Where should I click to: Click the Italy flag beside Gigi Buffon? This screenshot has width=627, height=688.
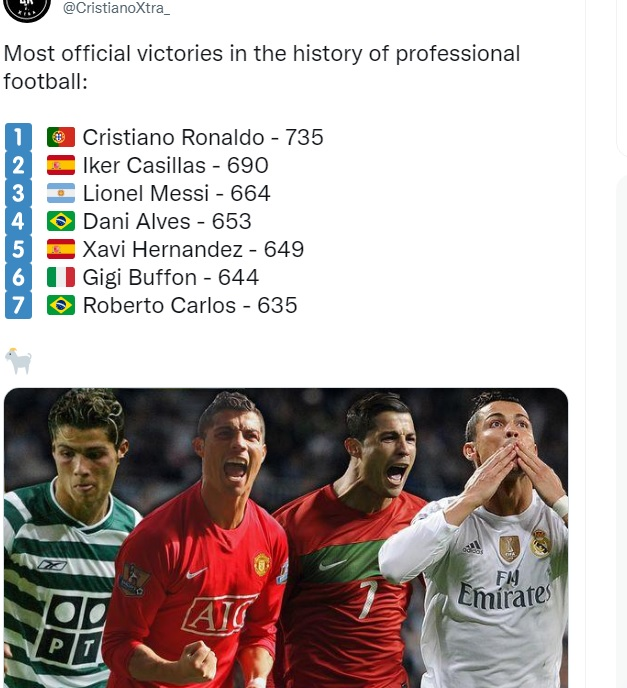[61, 277]
